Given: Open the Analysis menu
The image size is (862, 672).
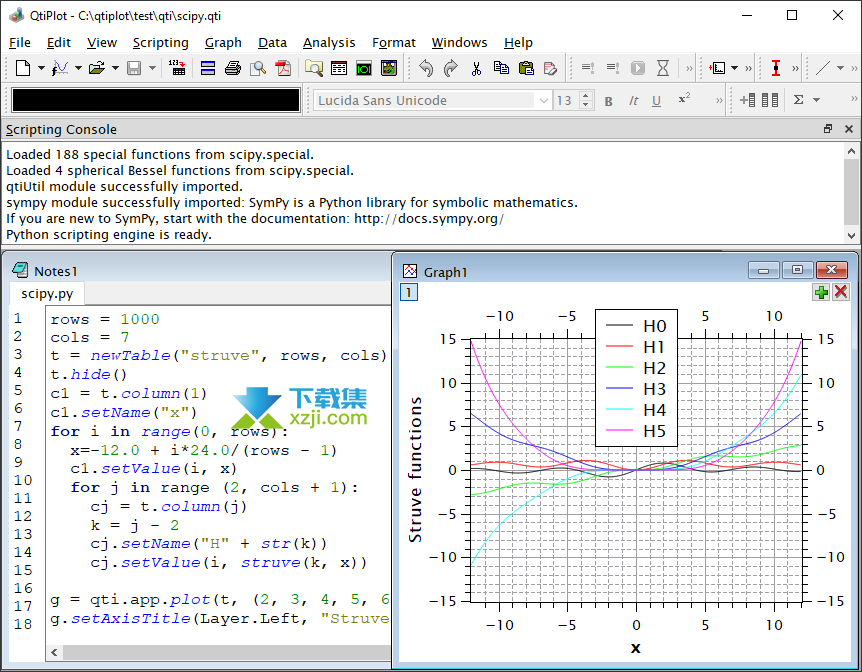Looking at the screenshot, I should (329, 42).
